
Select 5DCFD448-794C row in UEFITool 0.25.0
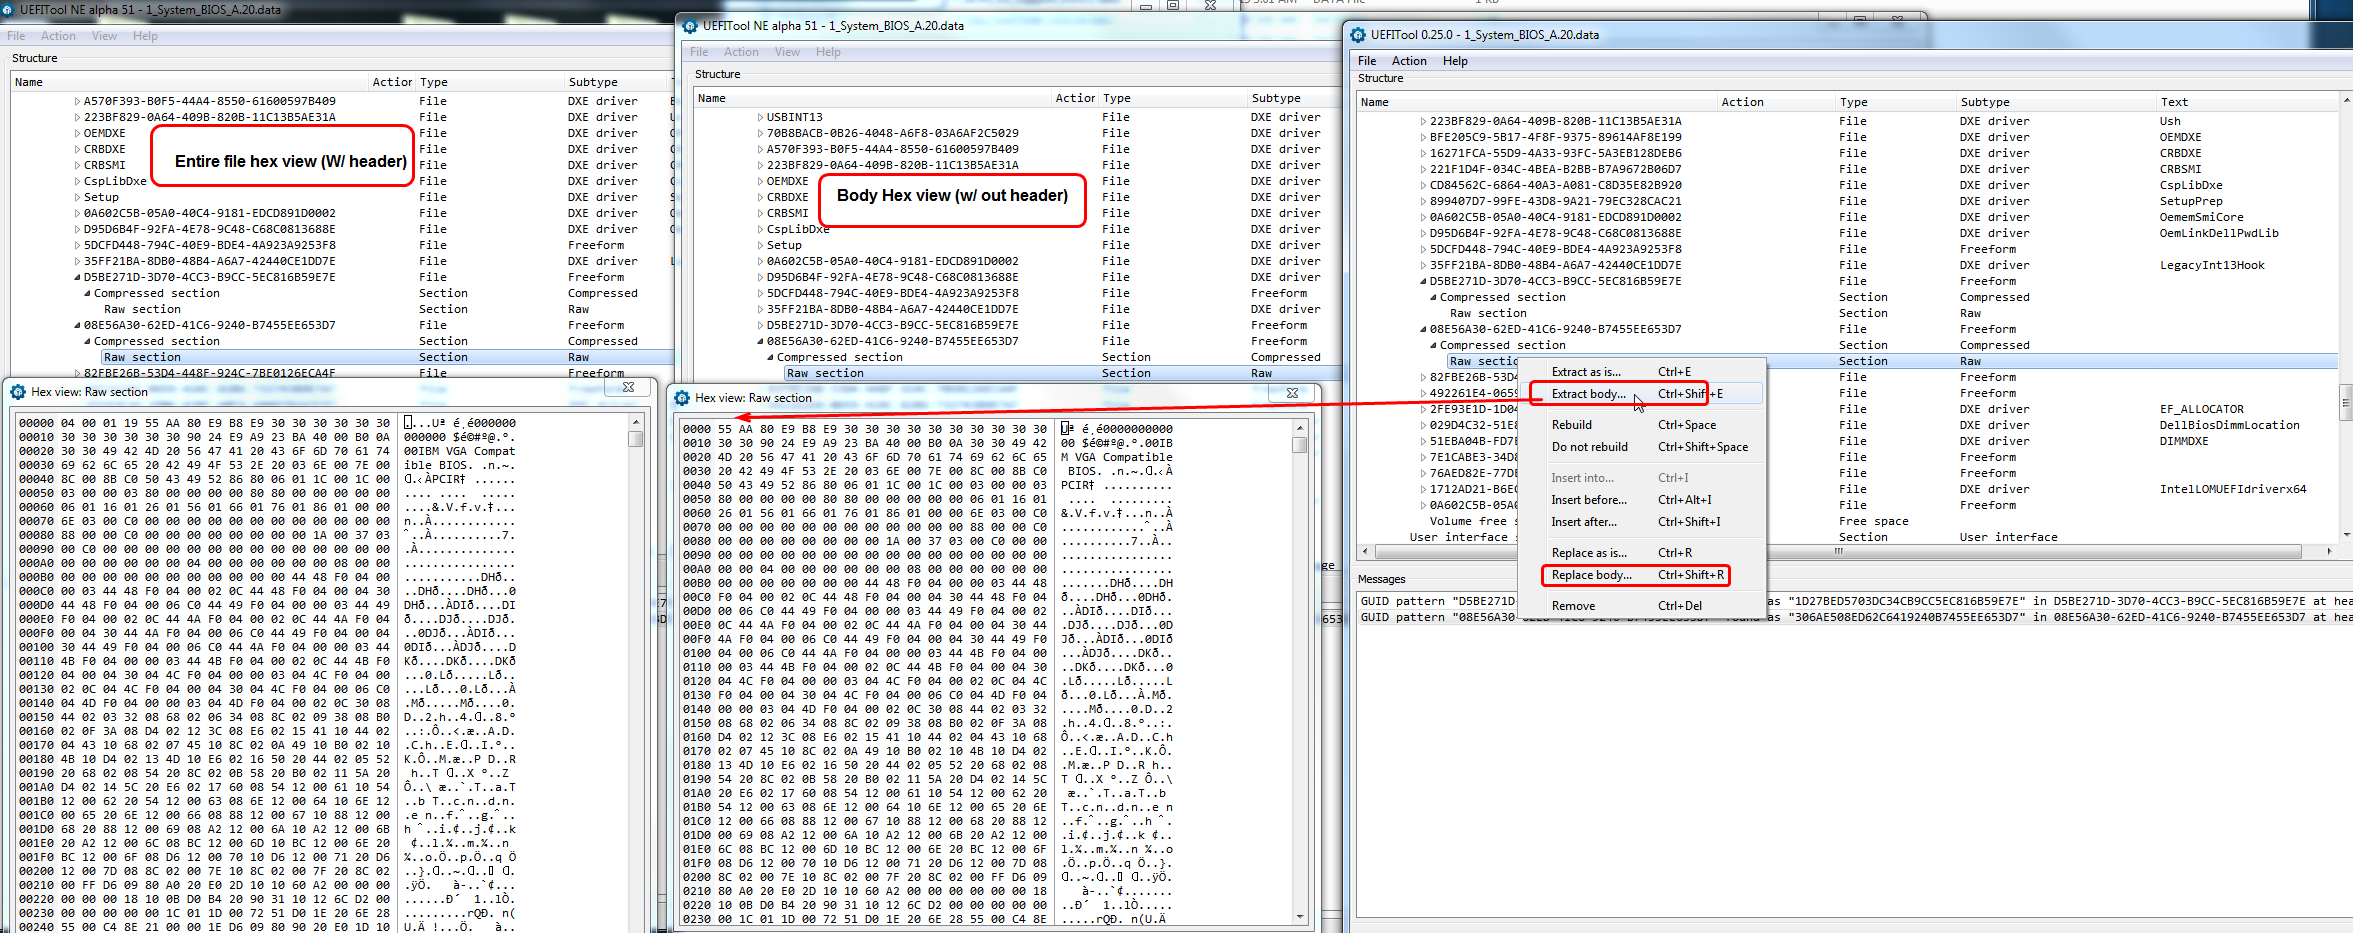(x=1847, y=249)
